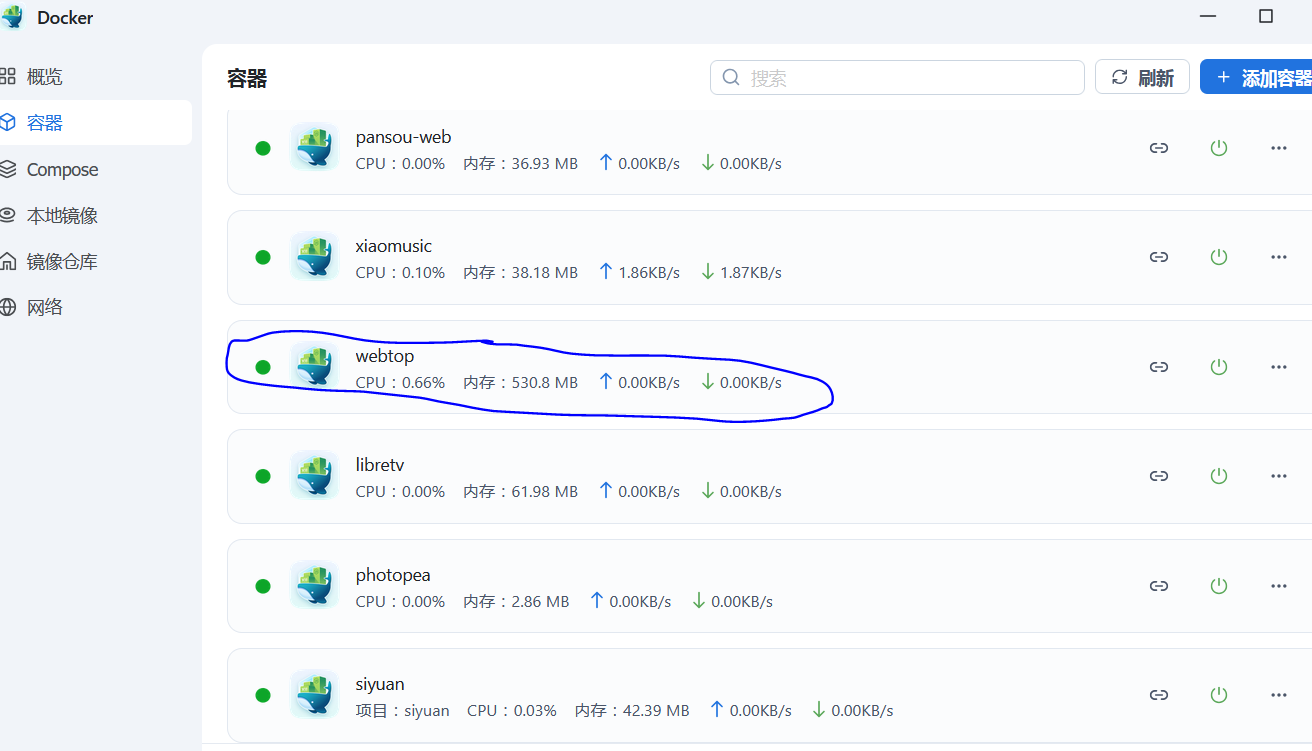Select the webtop container name

click(385, 356)
